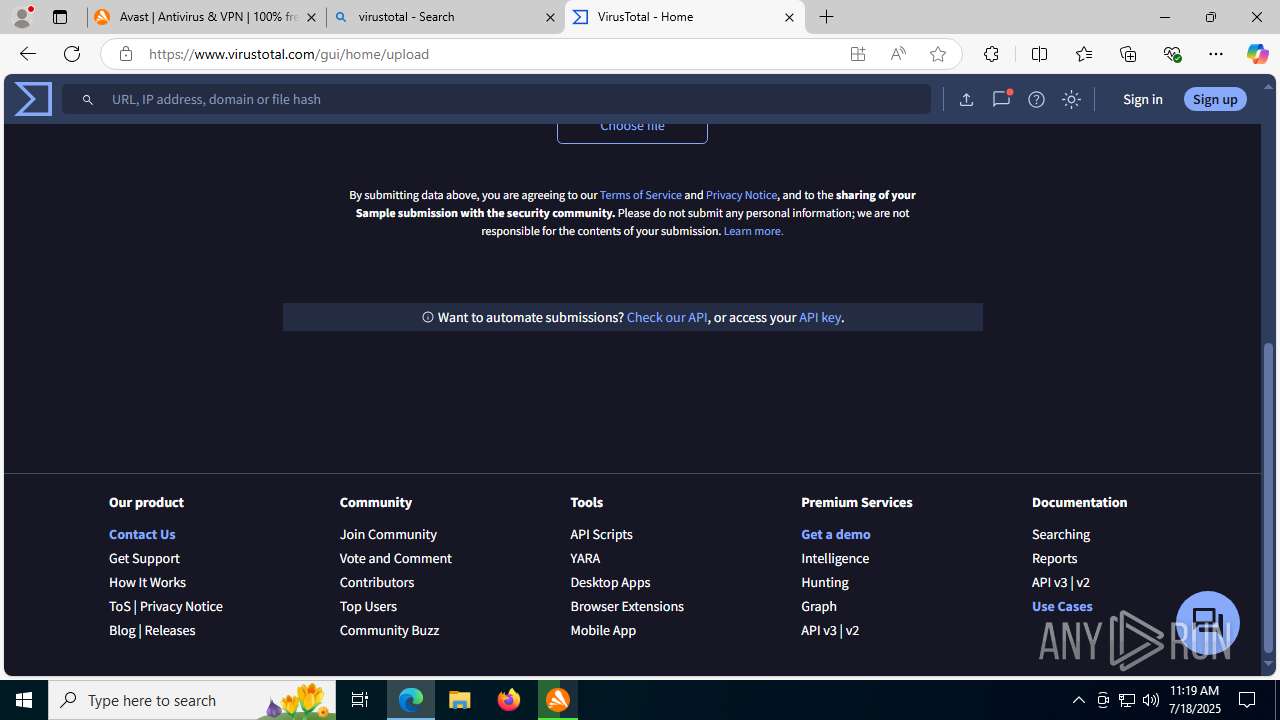Close the Avast Antivirus tab
Screen dimensions: 1280x720
point(311,17)
